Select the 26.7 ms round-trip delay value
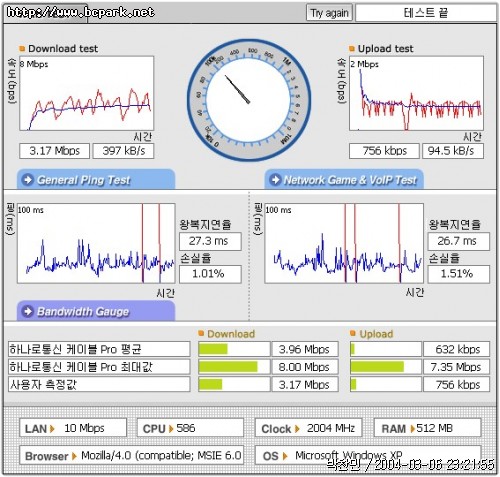Image resolution: width=500 pixels, height=477 pixels. click(459, 241)
